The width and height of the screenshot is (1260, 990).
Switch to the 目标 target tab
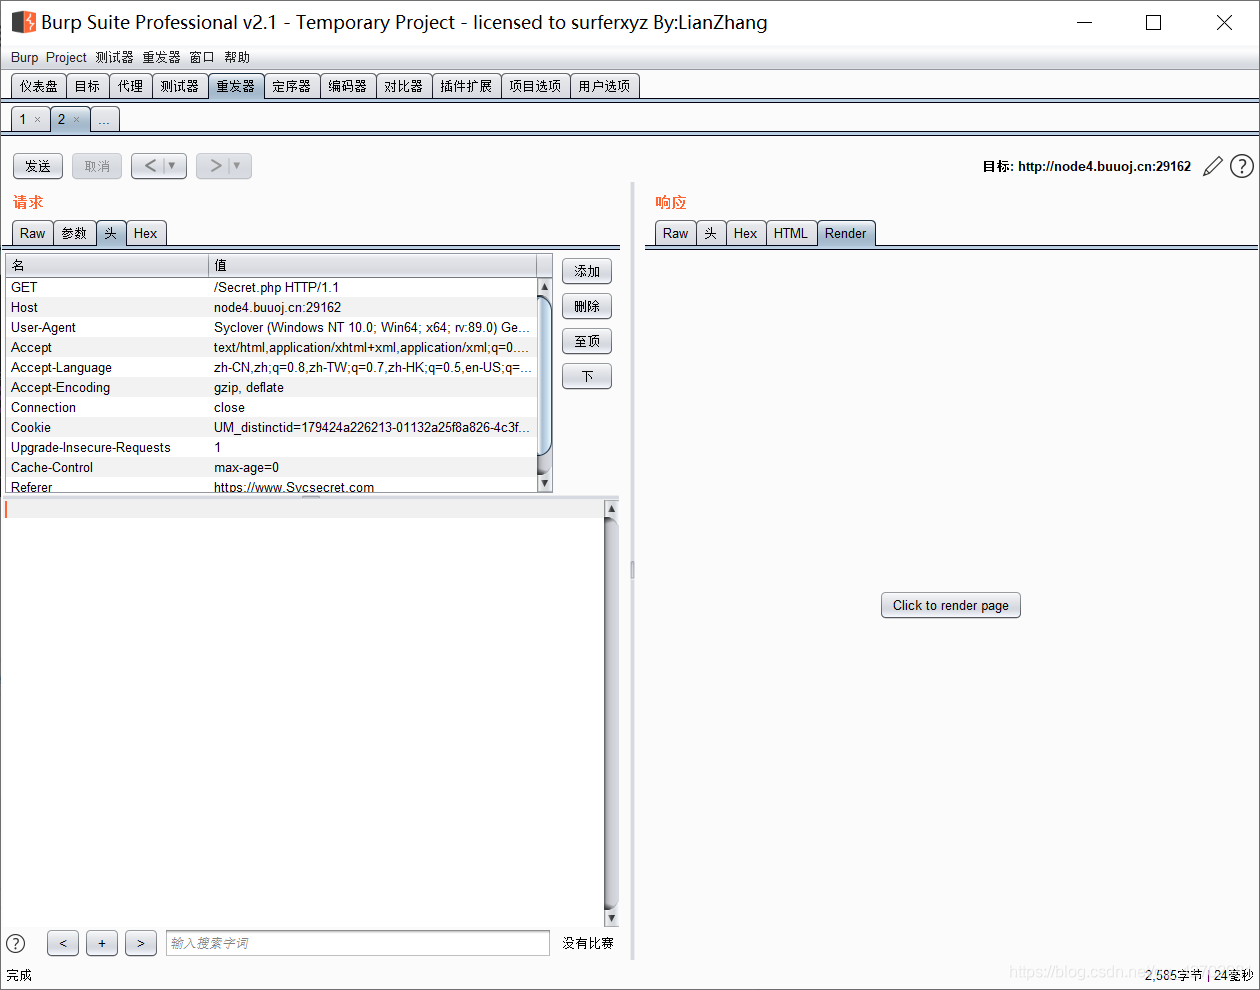[88, 86]
